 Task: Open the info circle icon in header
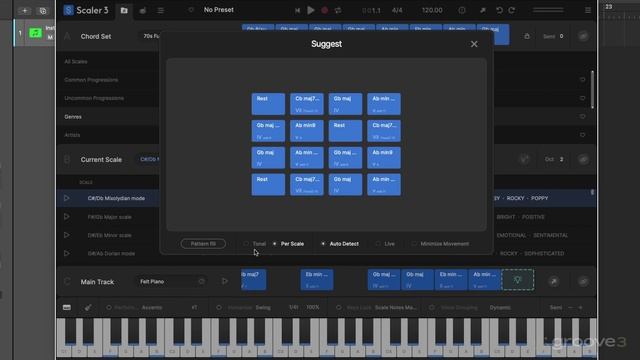(462, 10)
